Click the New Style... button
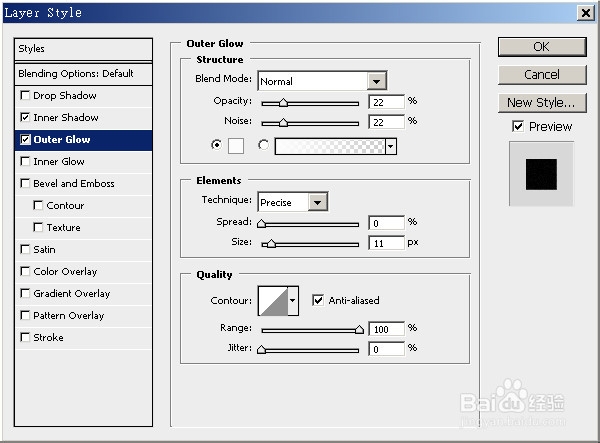Viewport: 600px width, 443px height. coord(542,103)
